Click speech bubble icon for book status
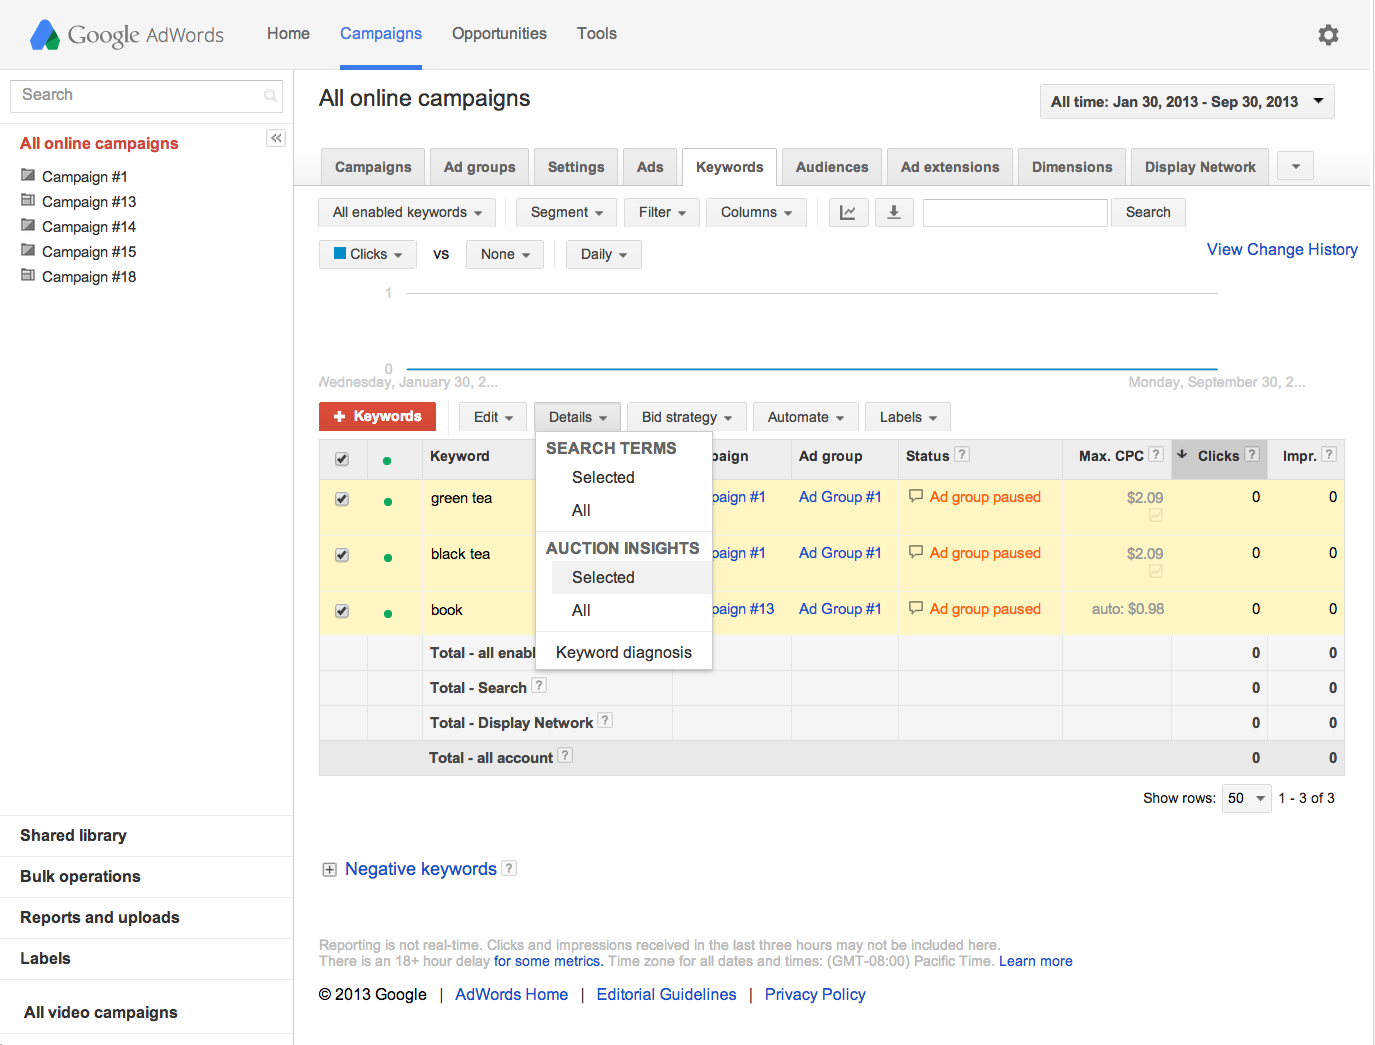This screenshot has width=1375, height=1045. pos(916,608)
